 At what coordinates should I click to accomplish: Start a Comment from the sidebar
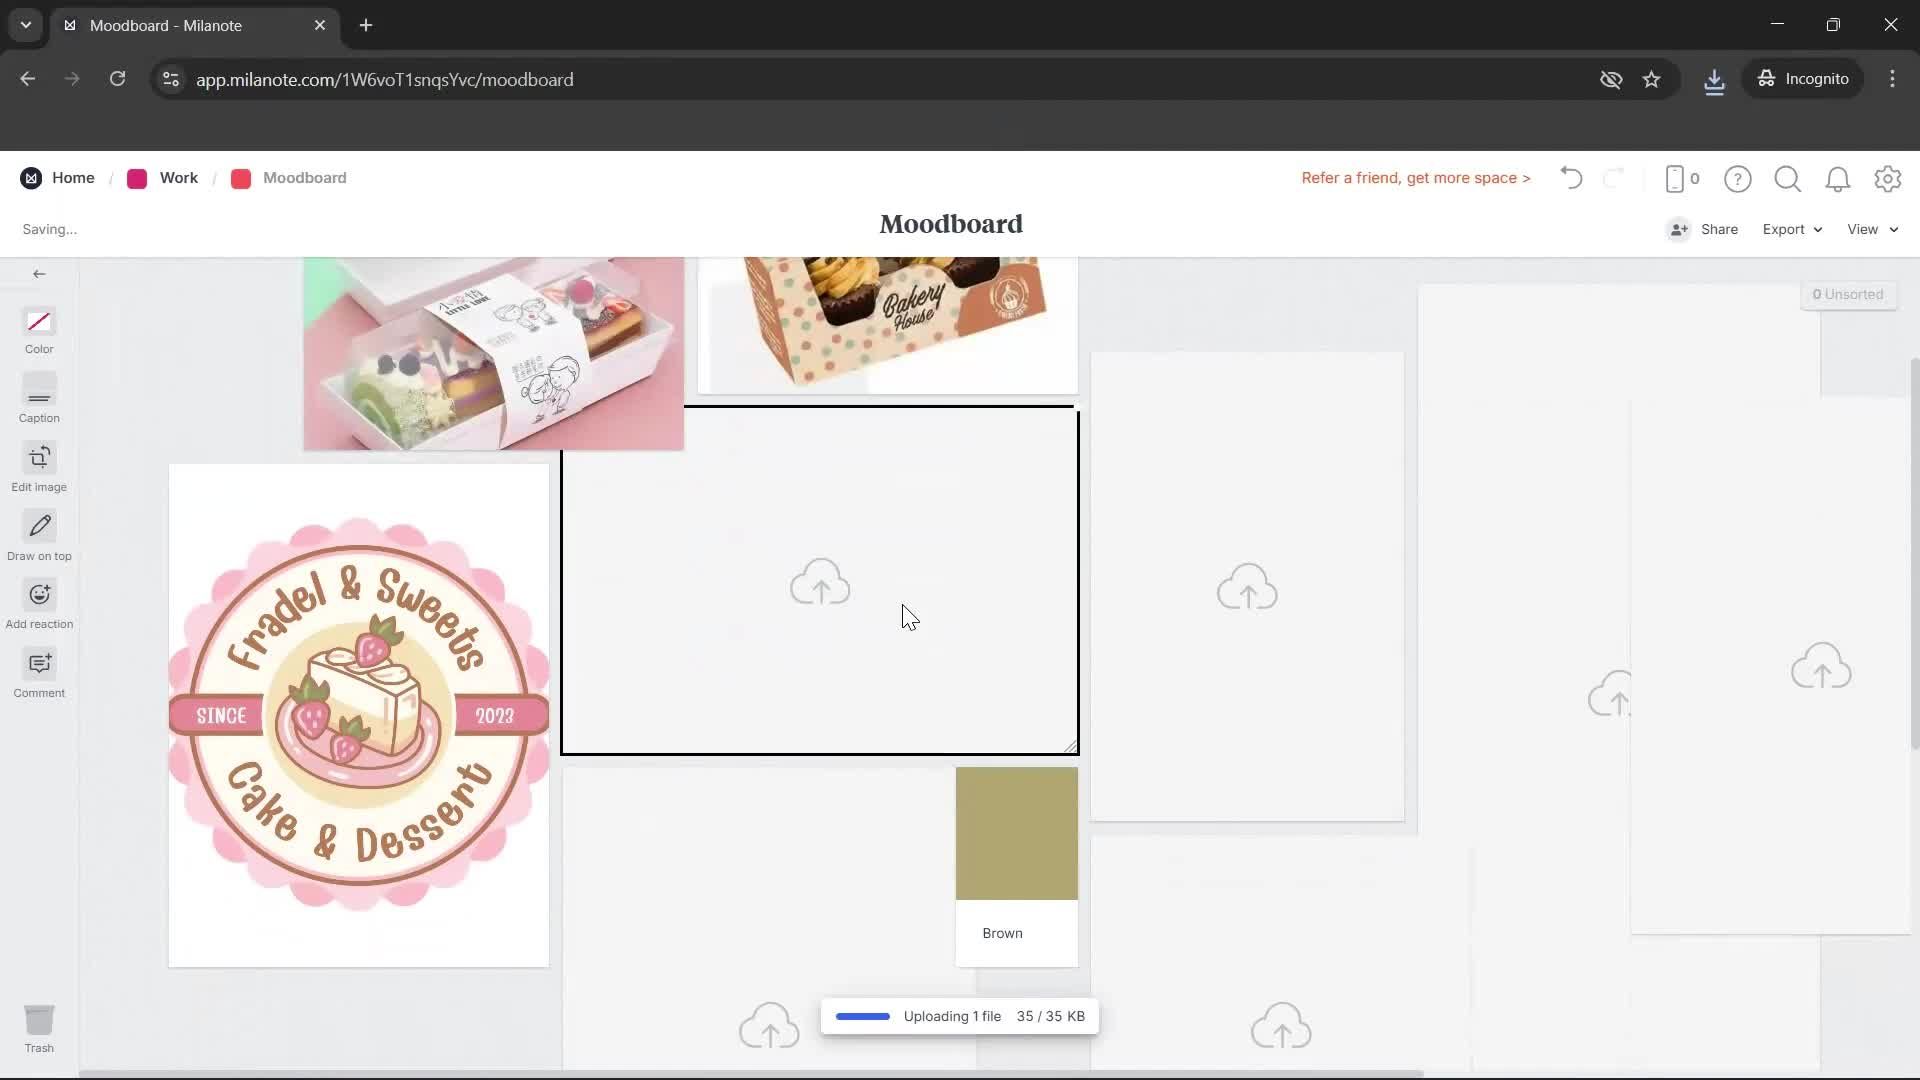[39, 673]
